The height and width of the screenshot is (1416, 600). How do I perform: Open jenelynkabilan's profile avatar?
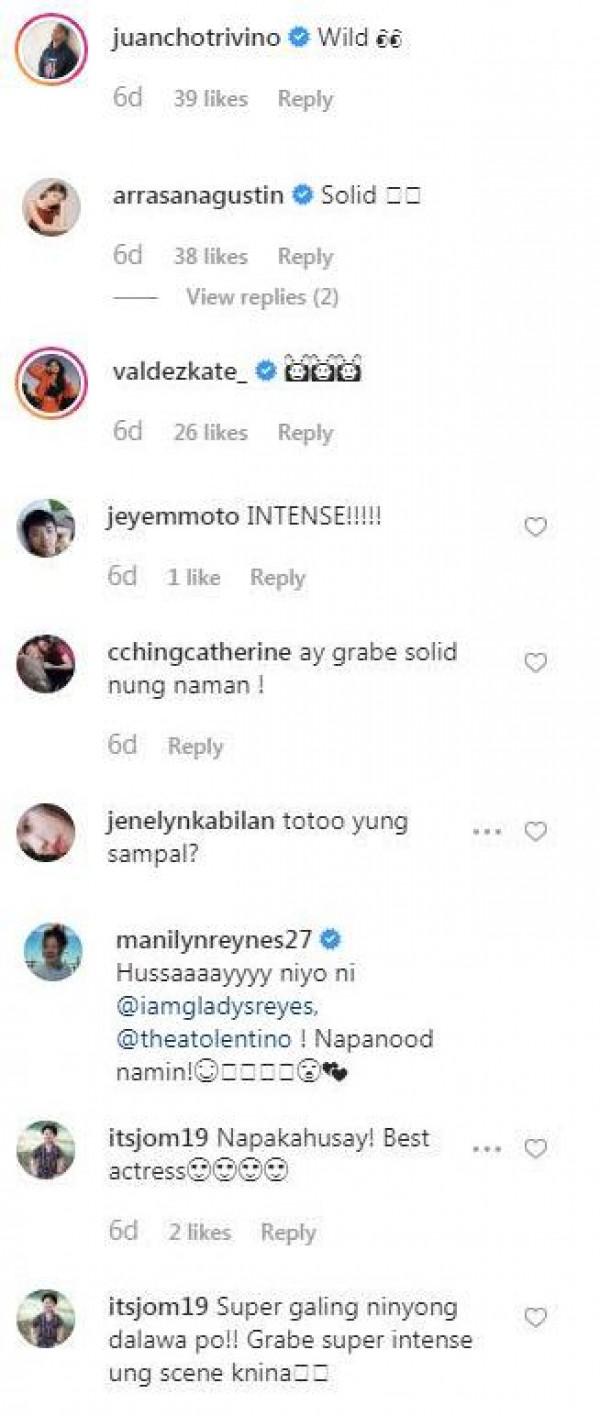pos(47,832)
